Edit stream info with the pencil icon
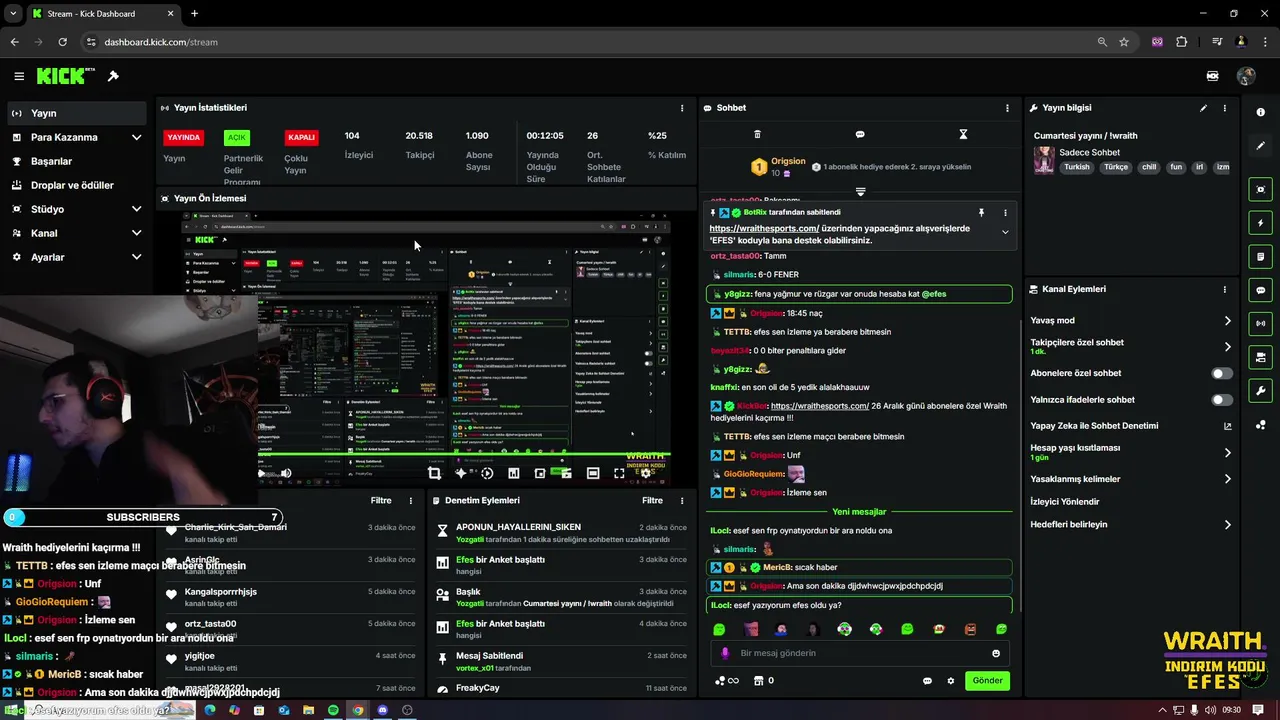Viewport: 1280px width, 720px height. (1203, 108)
